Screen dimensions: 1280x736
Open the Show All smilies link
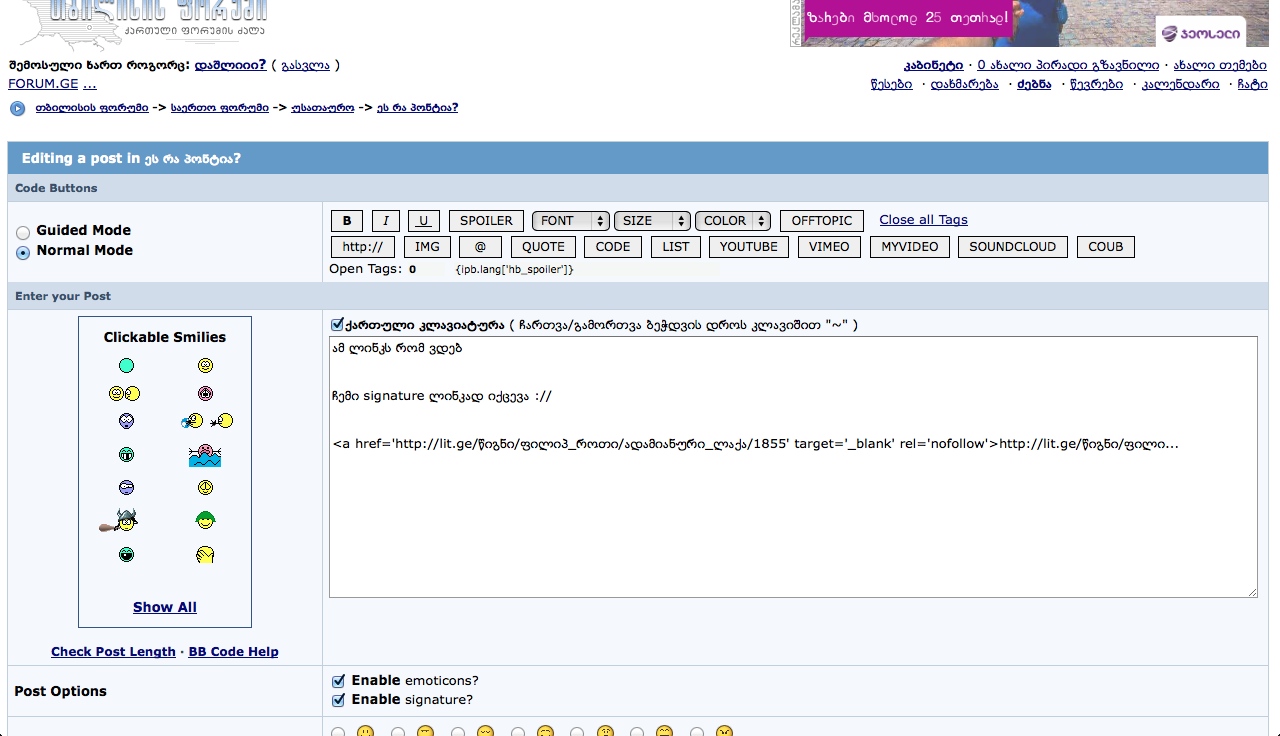[x=165, y=607]
